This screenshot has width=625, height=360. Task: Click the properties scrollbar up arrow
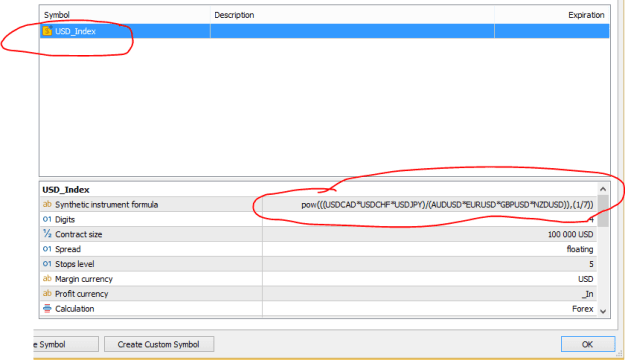(x=603, y=189)
